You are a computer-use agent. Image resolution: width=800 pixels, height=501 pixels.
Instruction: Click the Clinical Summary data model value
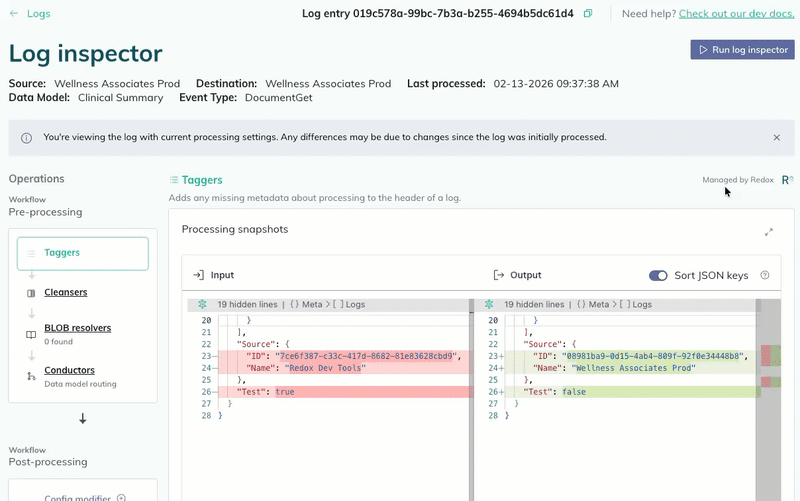(x=121, y=98)
